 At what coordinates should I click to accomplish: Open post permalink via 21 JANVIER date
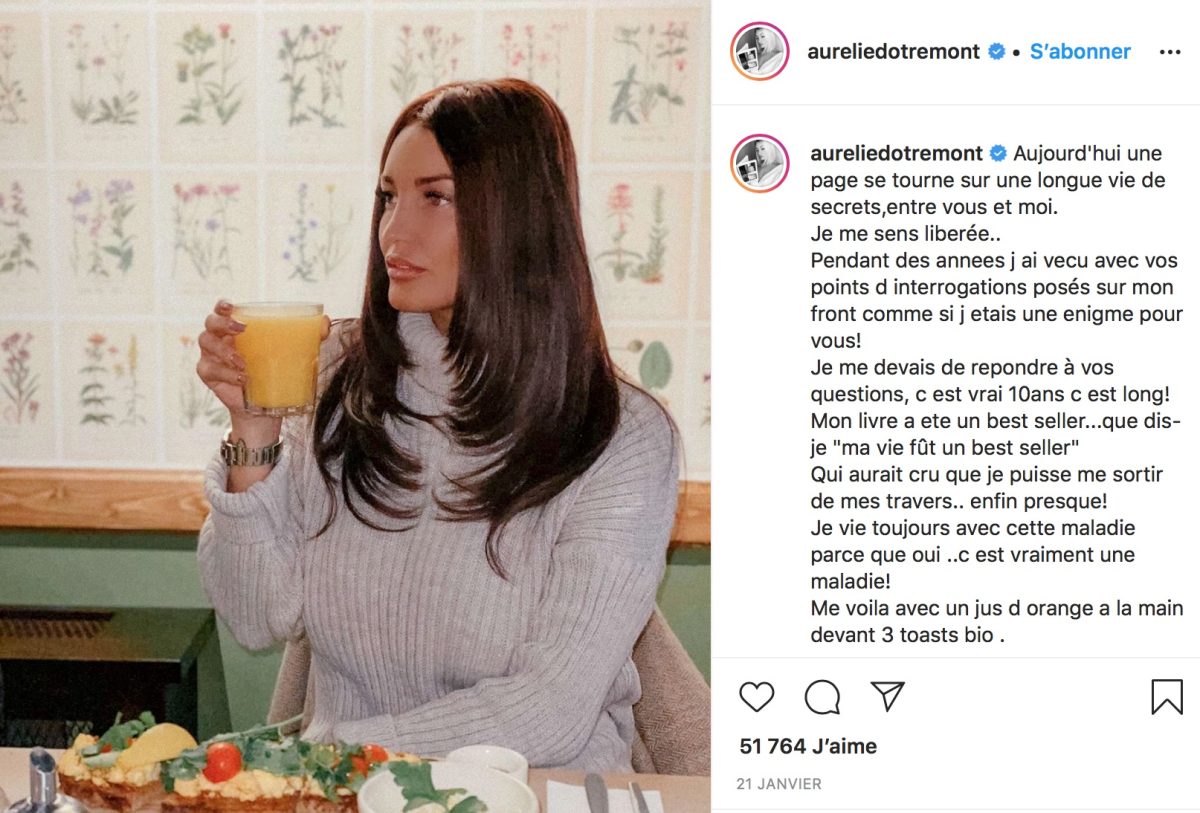(x=780, y=784)
